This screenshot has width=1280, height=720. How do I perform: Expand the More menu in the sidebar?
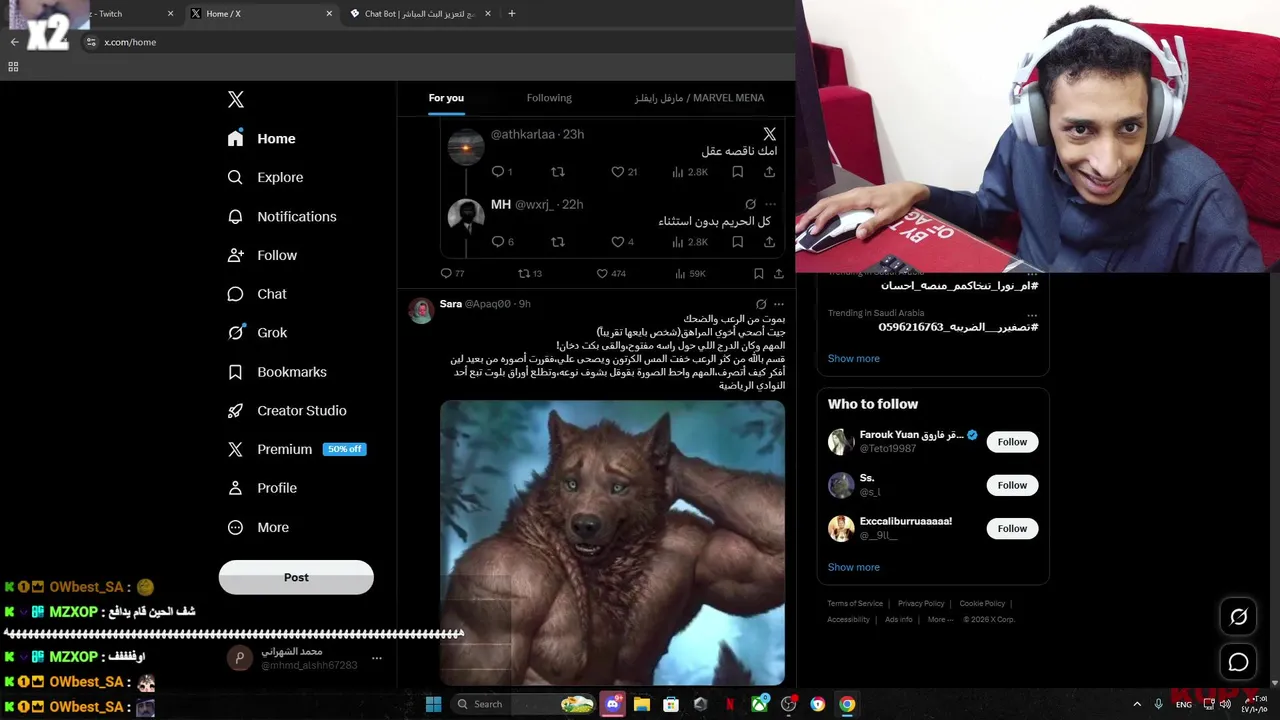[x=258, y=527]
